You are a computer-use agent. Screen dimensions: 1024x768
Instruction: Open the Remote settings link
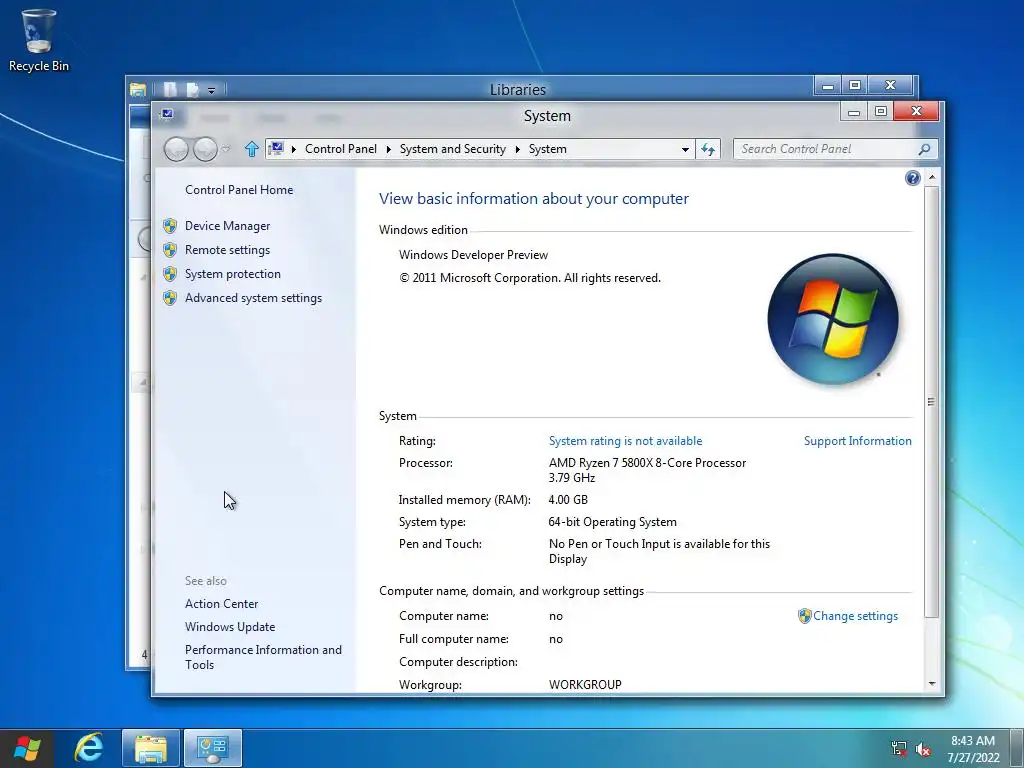coord(227,250)
